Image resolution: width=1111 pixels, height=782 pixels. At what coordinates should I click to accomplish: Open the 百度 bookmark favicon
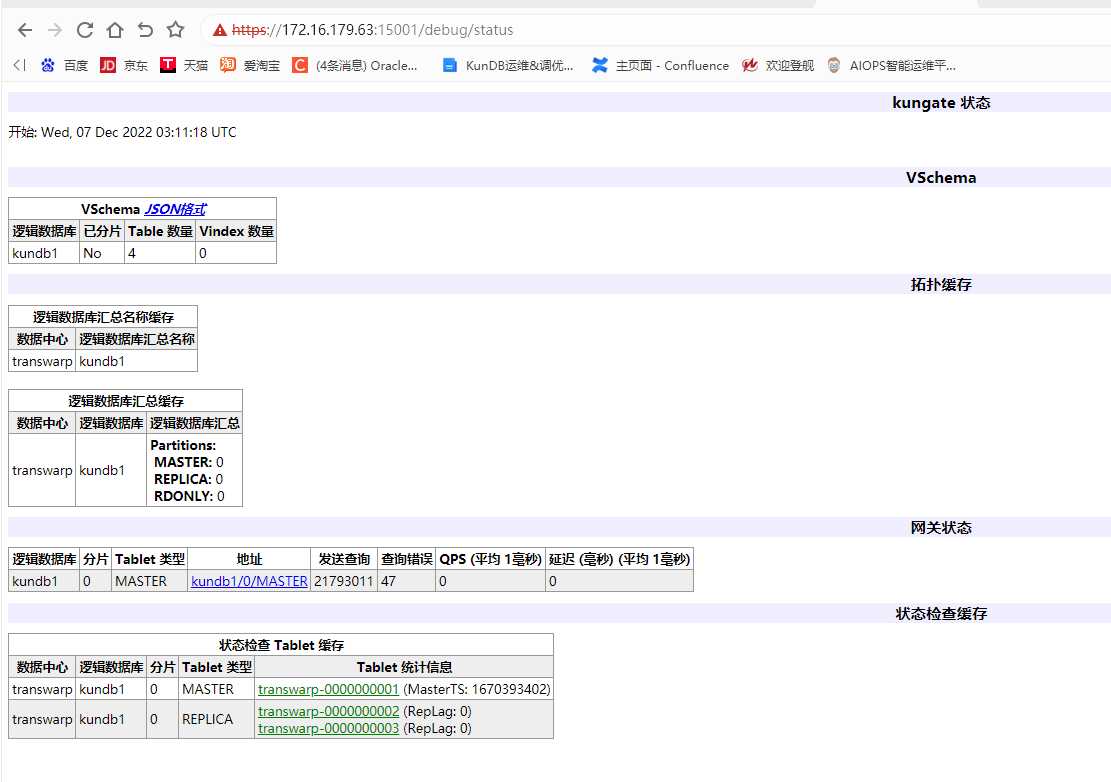[x=48, y=65]
